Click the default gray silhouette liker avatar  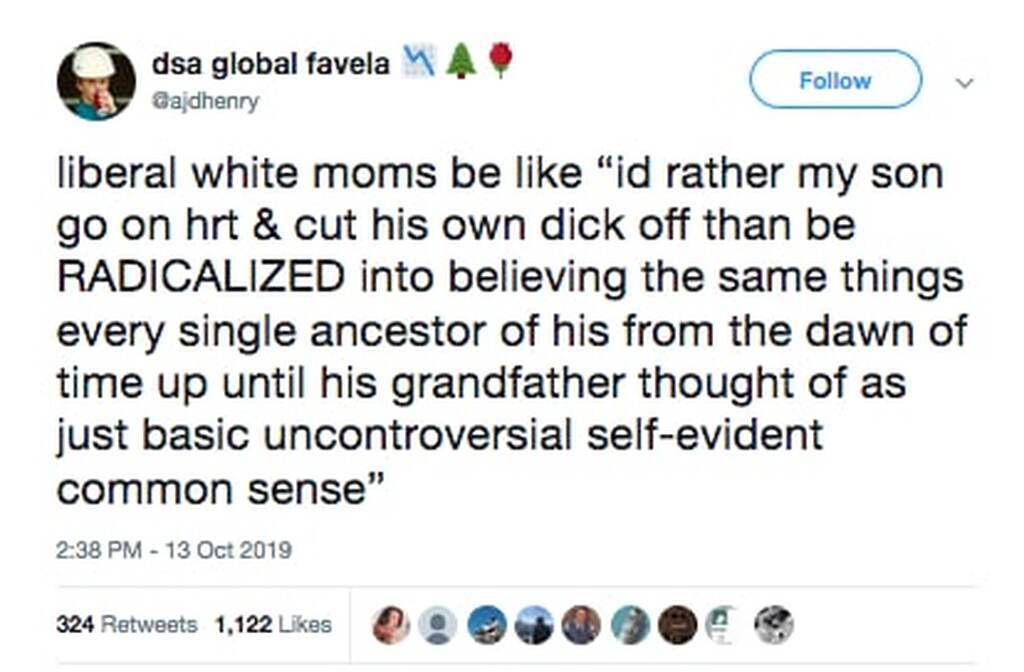[x=437, y=625]
